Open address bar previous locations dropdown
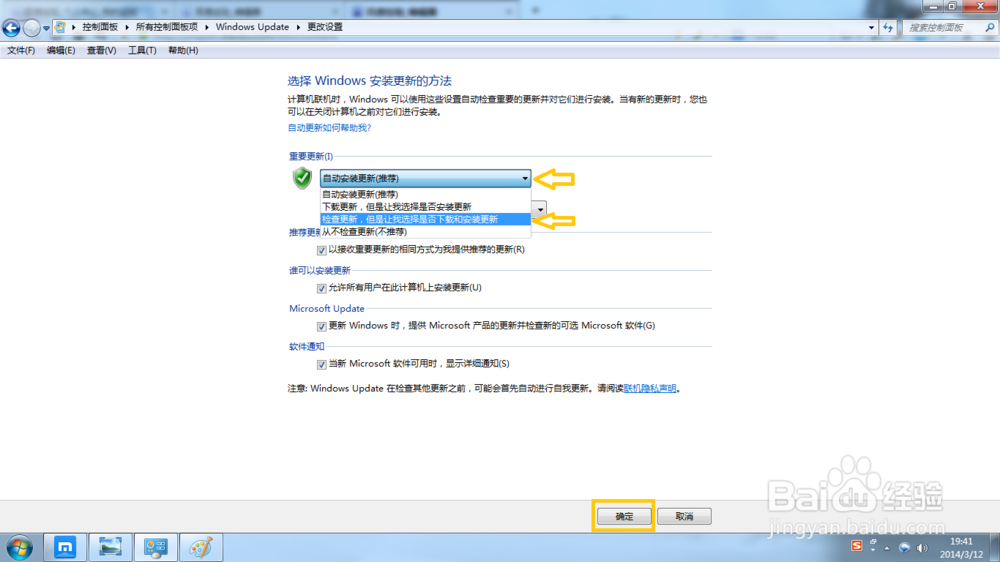 pos(871,27)
